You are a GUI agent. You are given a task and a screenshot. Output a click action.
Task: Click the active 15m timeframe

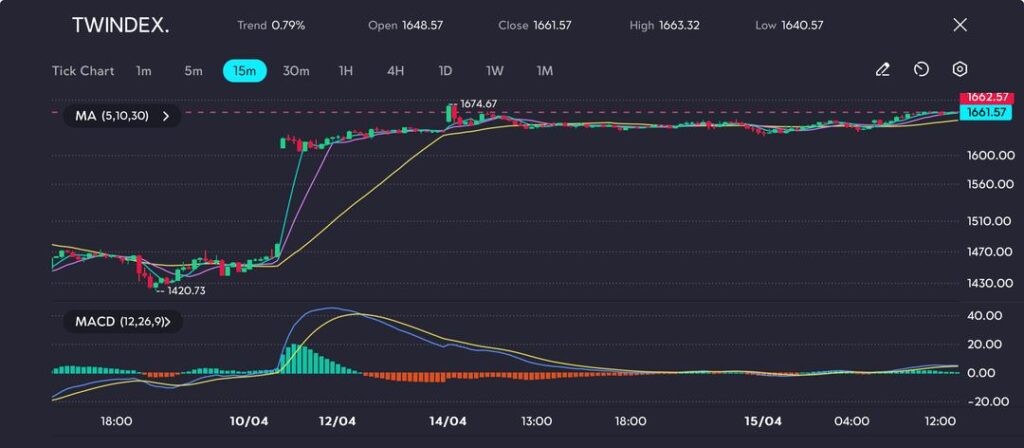244,71
